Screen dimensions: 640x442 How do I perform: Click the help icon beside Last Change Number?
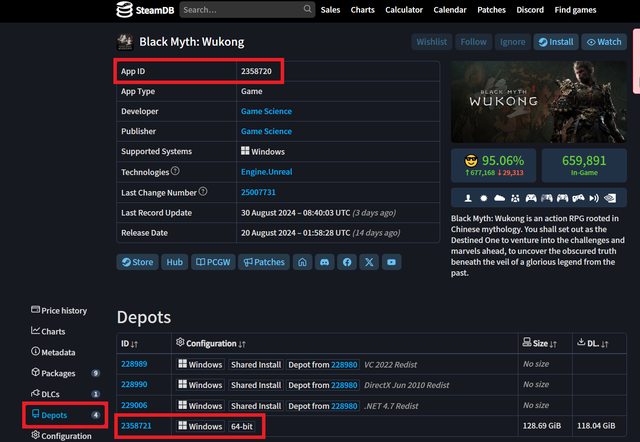click(x=203, y=191)
